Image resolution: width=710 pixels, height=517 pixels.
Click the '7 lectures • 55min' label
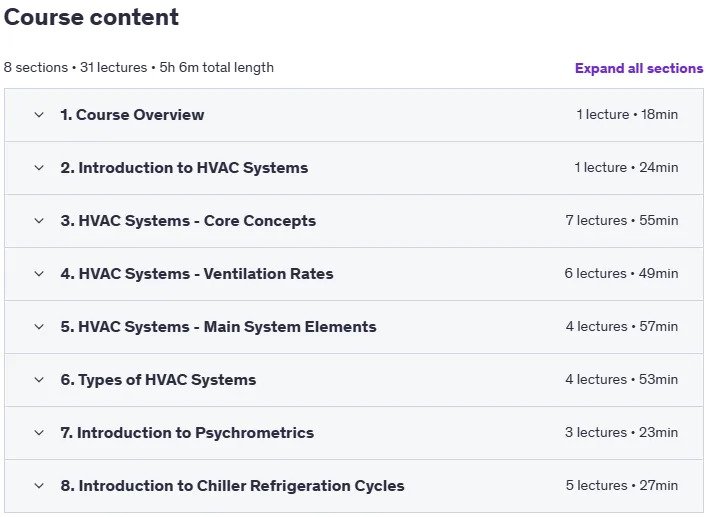click(x=622, y=220)
